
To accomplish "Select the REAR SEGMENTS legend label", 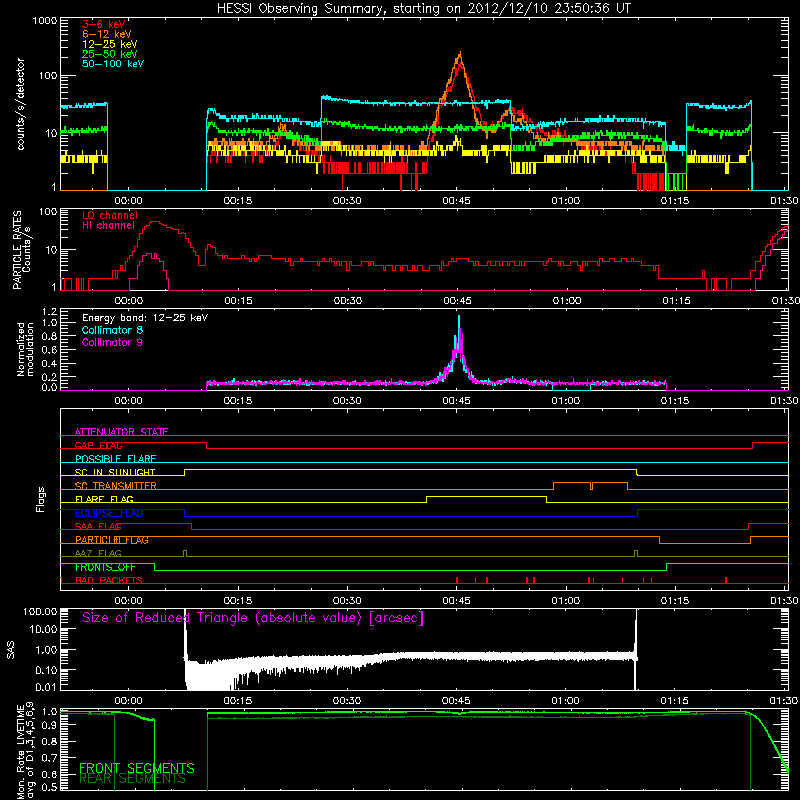I will (x=133, y=779).
